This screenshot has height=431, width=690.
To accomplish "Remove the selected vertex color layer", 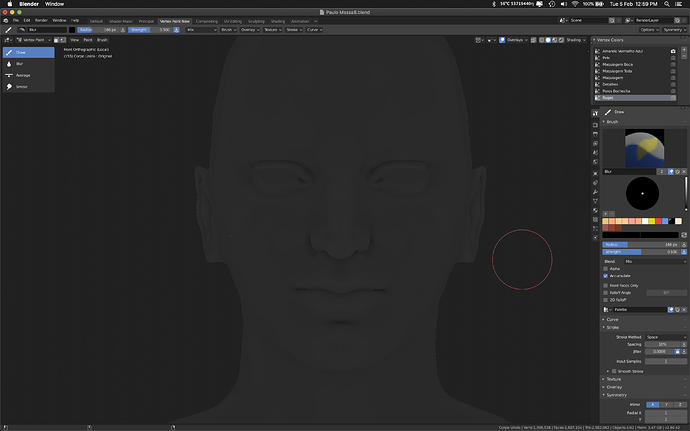I will (684, 56).
